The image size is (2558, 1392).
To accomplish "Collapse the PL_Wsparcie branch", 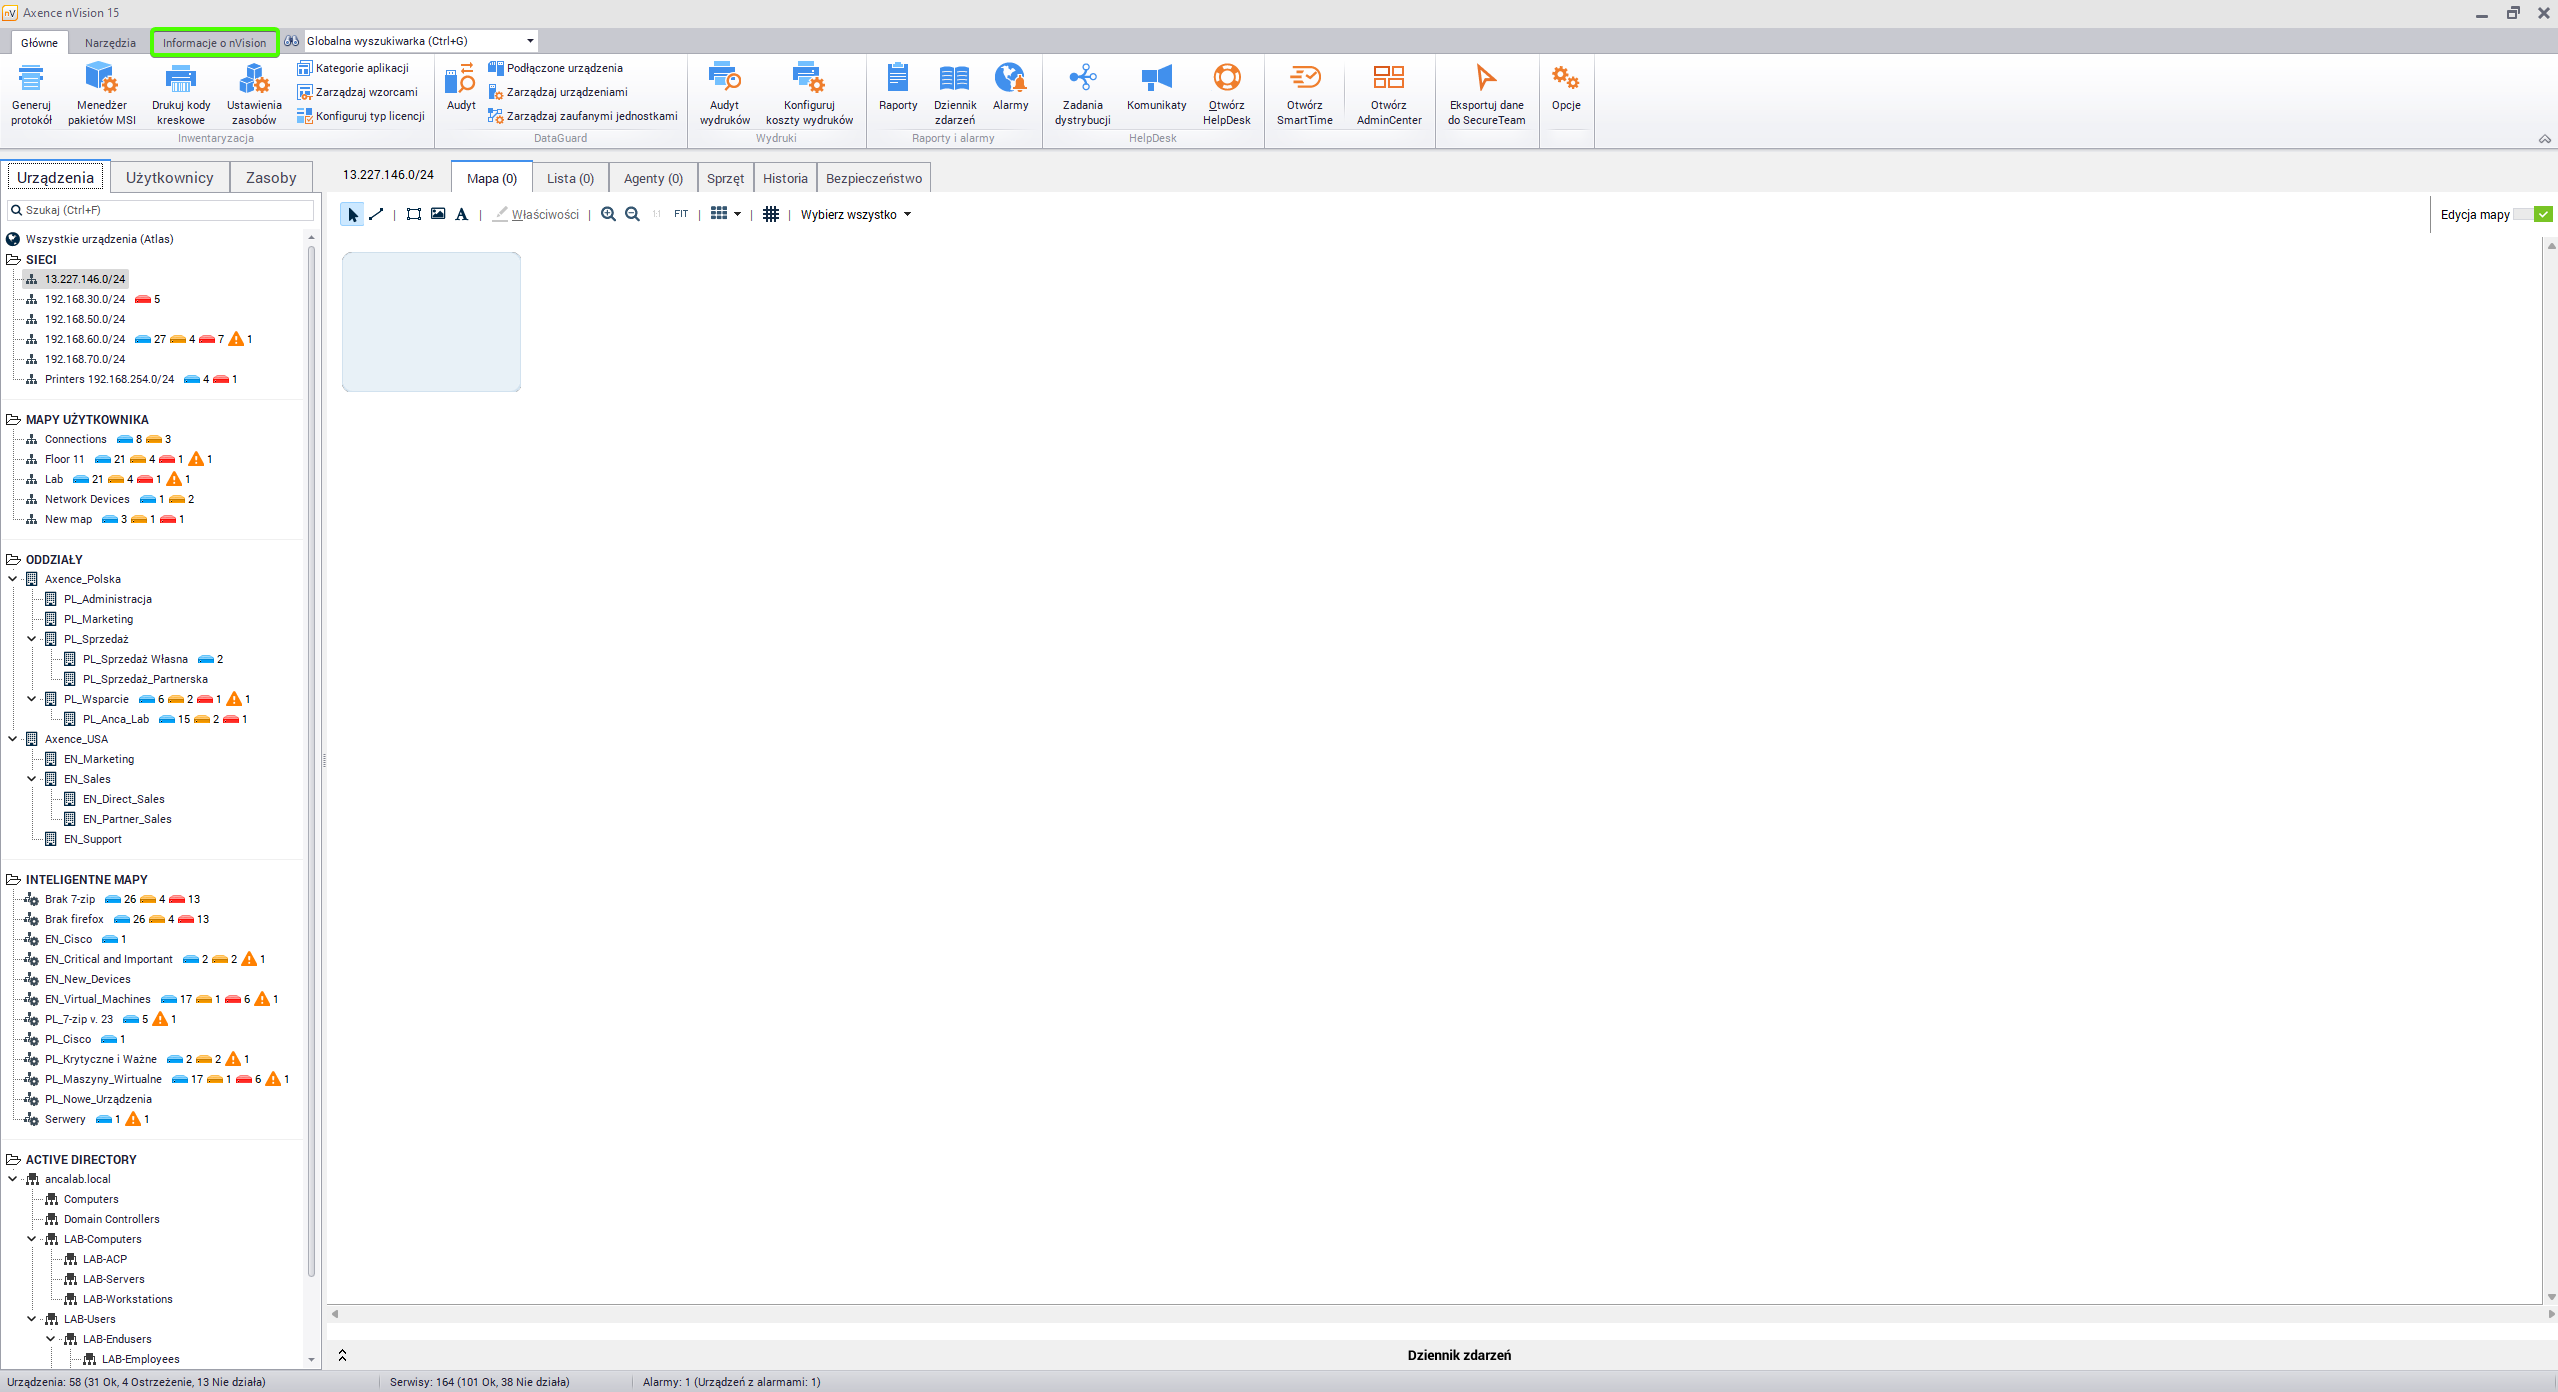I will pos(32,699).
